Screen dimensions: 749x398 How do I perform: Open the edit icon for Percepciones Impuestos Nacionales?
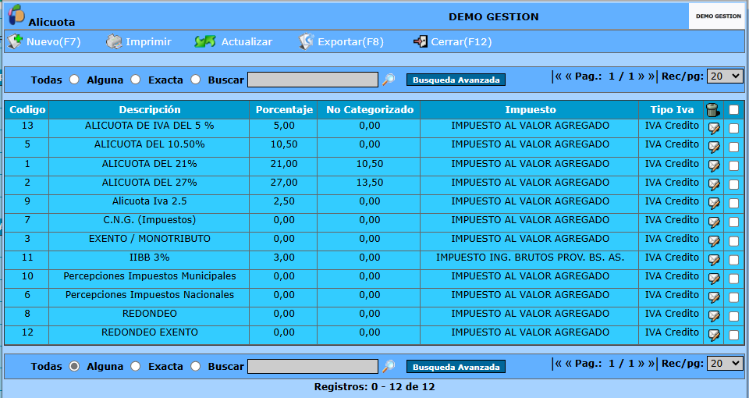(x=714, y=298)
